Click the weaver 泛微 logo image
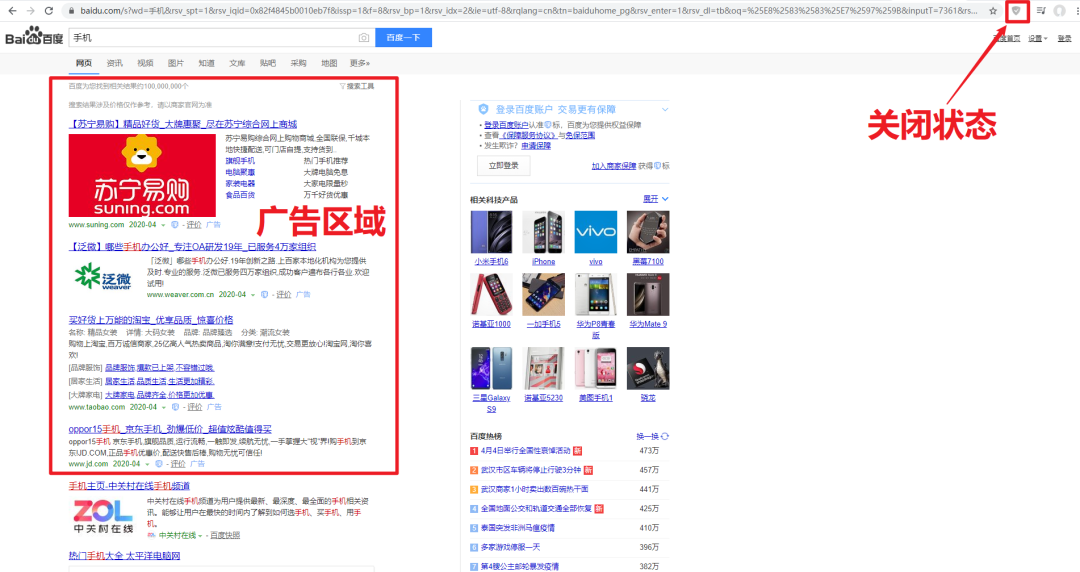 tap(103, 277)
